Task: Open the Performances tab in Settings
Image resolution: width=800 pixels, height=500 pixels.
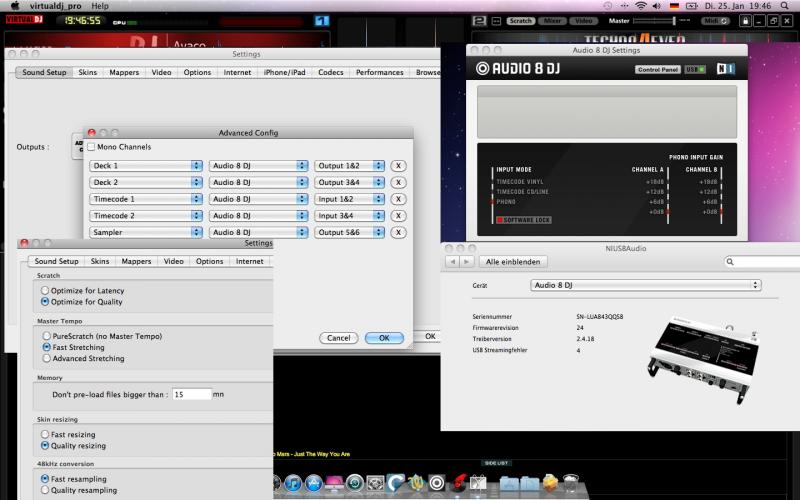Action: coord(380,72)
